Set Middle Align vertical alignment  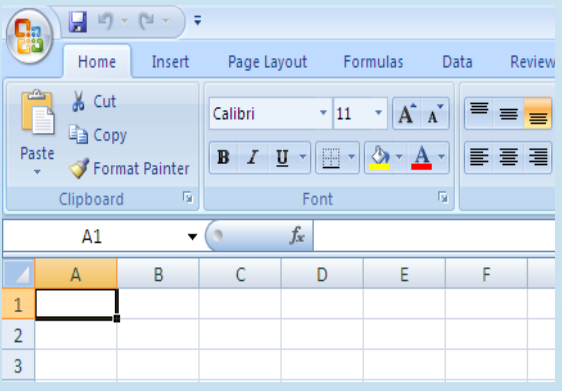[509, 113]
